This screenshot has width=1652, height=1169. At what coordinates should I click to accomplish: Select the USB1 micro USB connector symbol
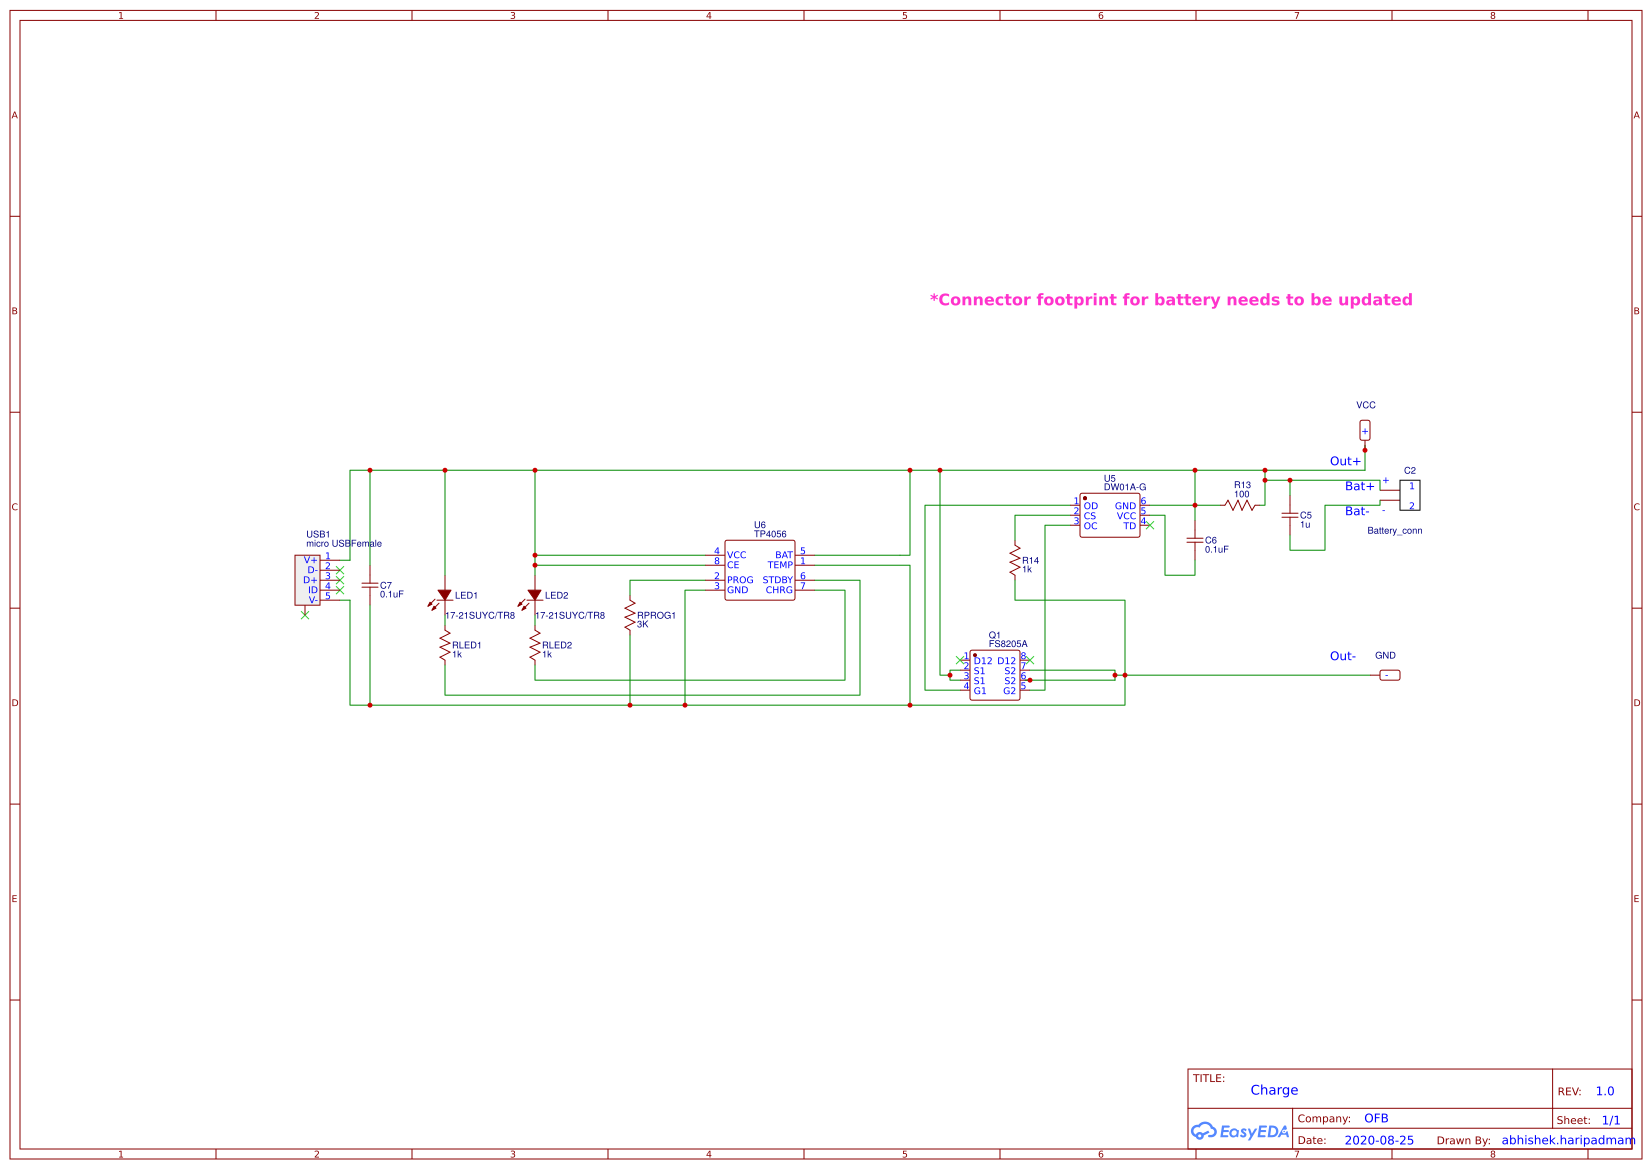(x=307, y=580)
